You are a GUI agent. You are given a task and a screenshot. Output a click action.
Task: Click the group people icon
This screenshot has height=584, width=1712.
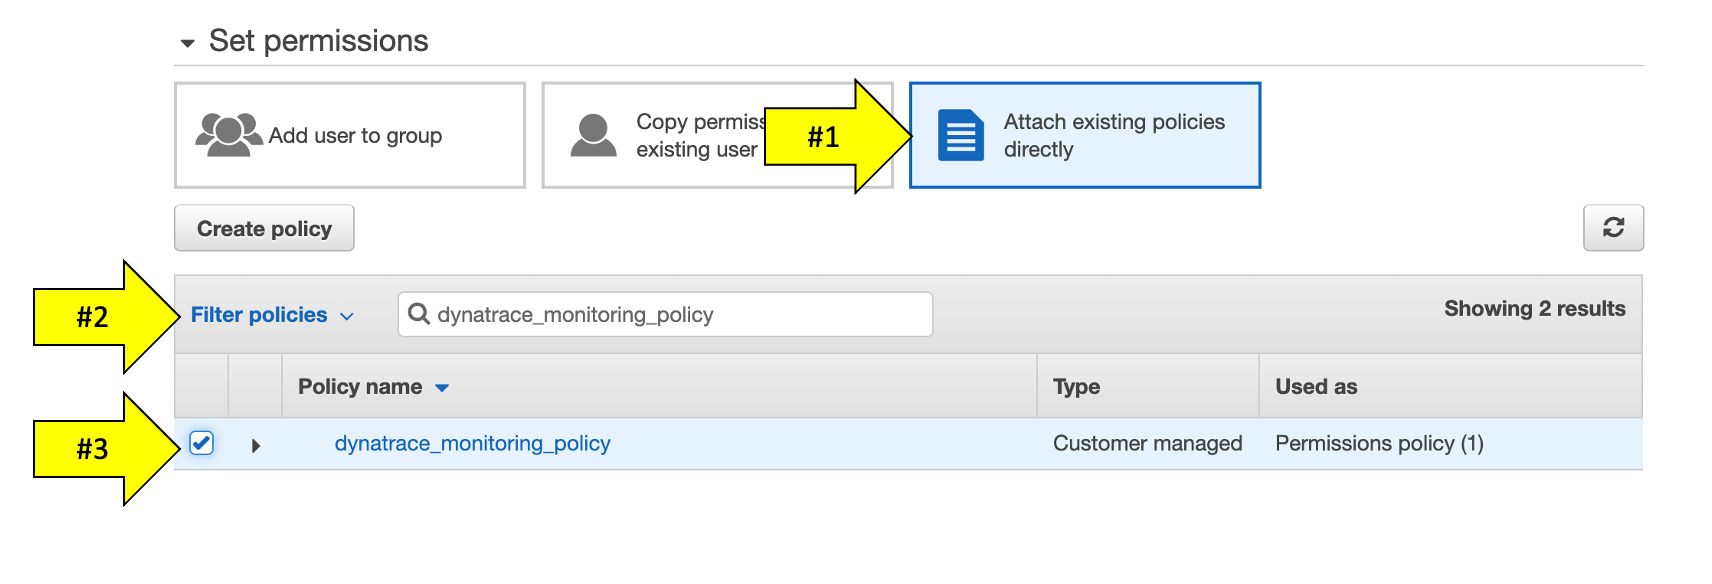229,135
